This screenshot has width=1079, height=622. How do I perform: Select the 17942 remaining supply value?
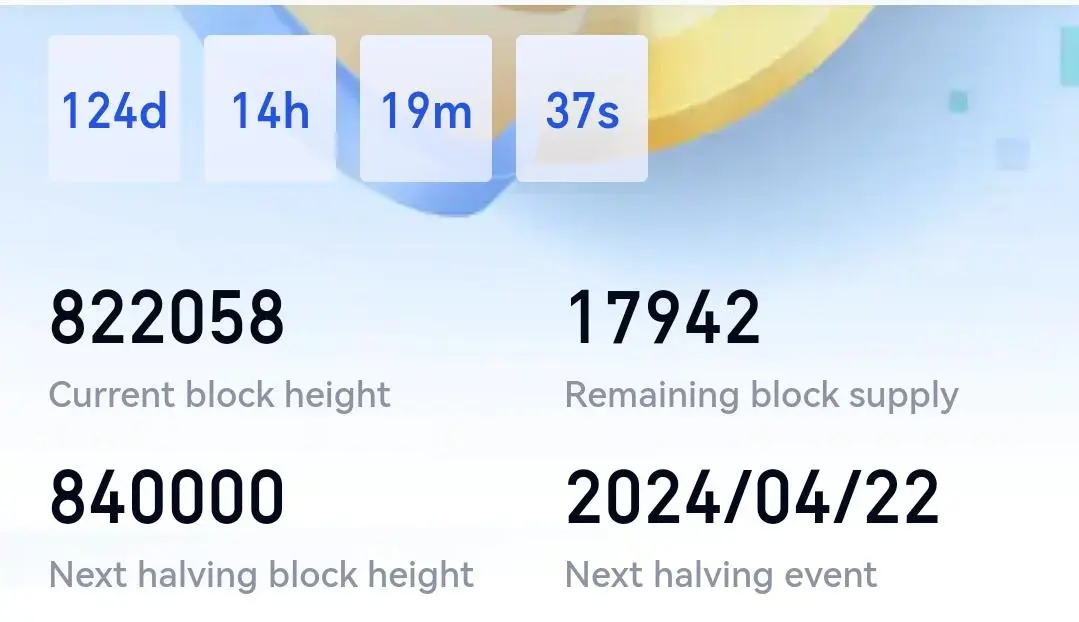[663, 317]
